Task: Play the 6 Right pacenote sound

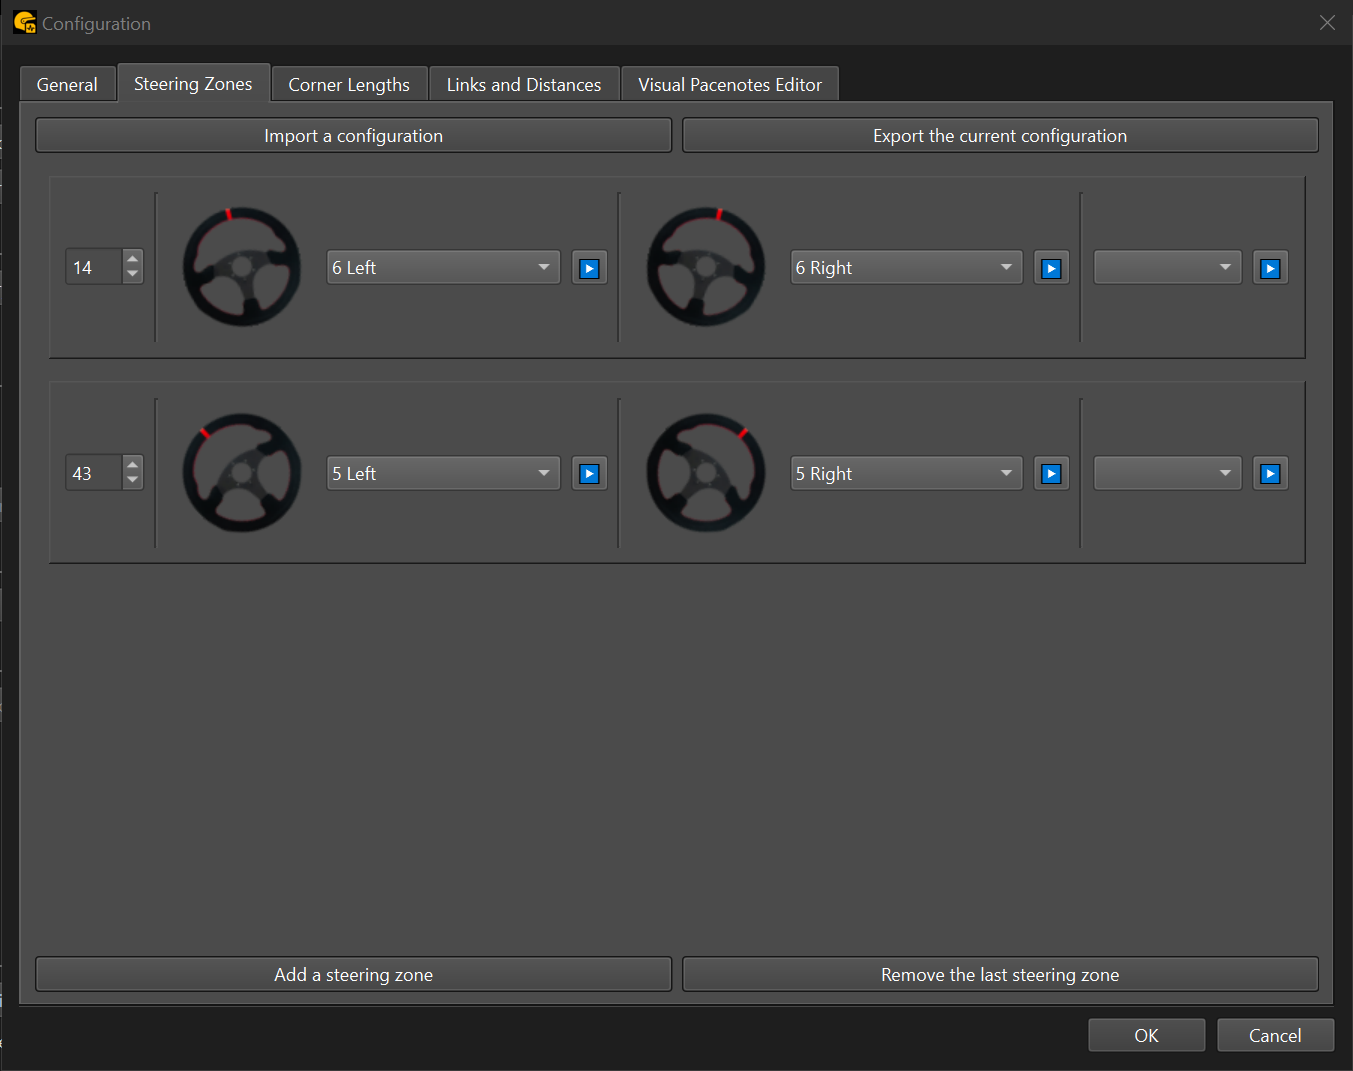Action: [1051, 268]
